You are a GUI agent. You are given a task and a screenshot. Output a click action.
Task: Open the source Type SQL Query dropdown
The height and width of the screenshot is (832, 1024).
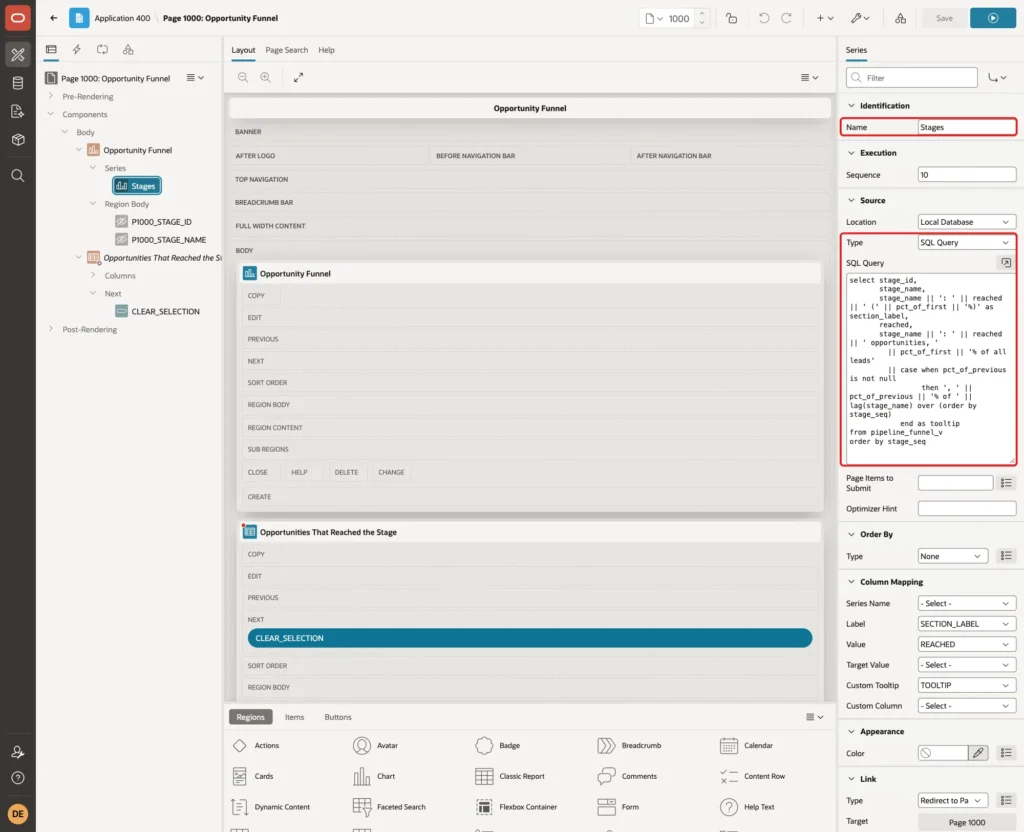(x=967, y=242)
